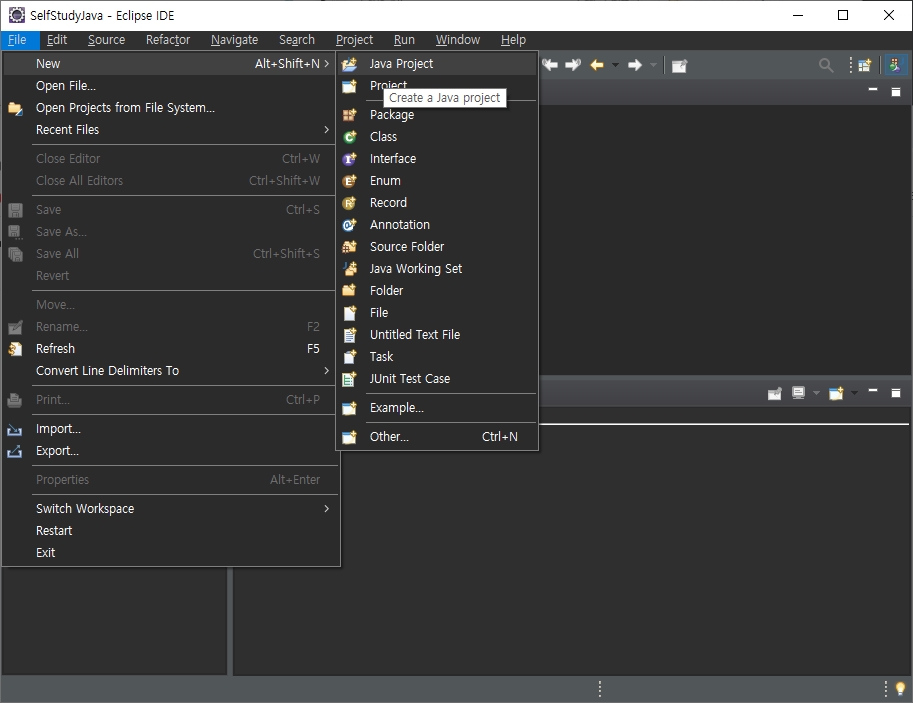
Task: Create a new JUnit Test Case
Action: [437, 379]
